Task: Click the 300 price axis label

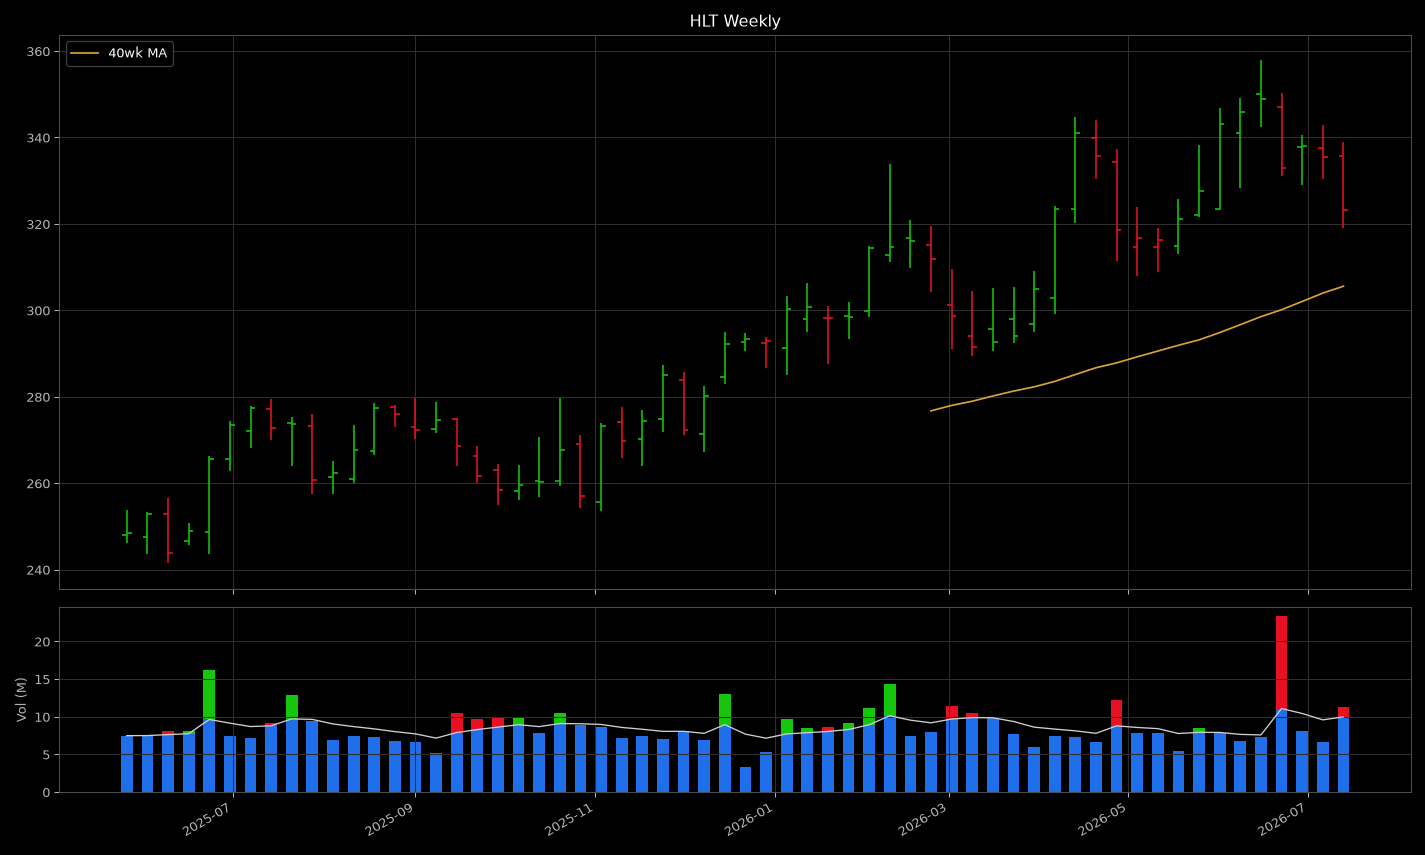Action: click(x=38, y=311)
